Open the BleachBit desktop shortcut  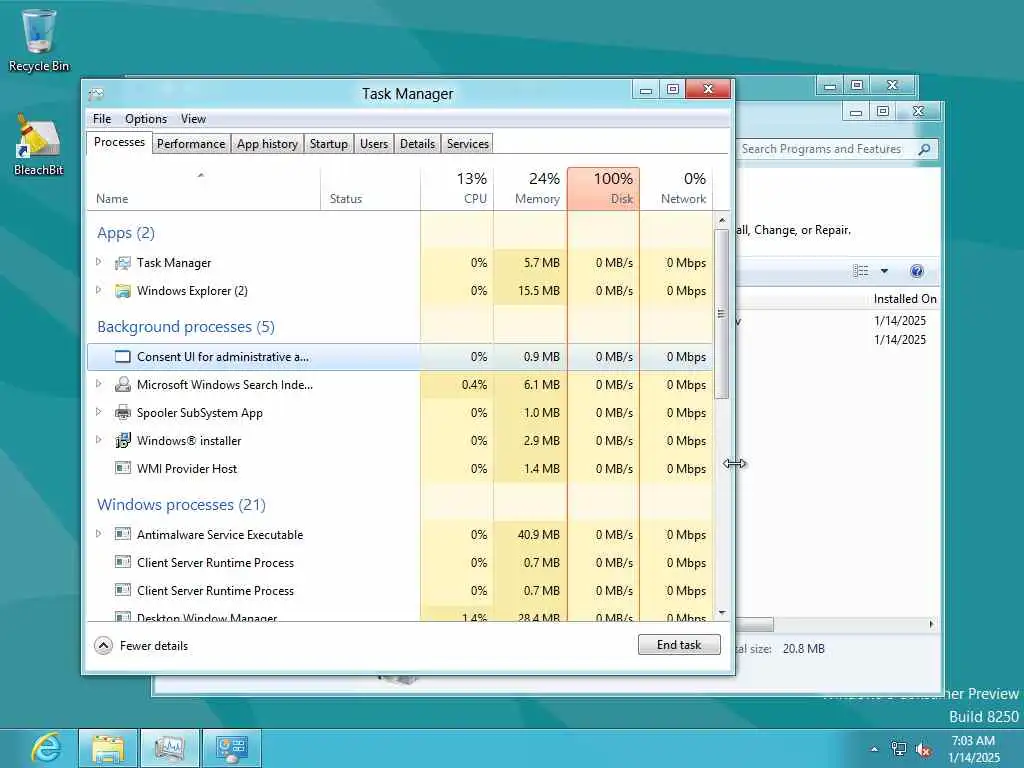[39, 145]
